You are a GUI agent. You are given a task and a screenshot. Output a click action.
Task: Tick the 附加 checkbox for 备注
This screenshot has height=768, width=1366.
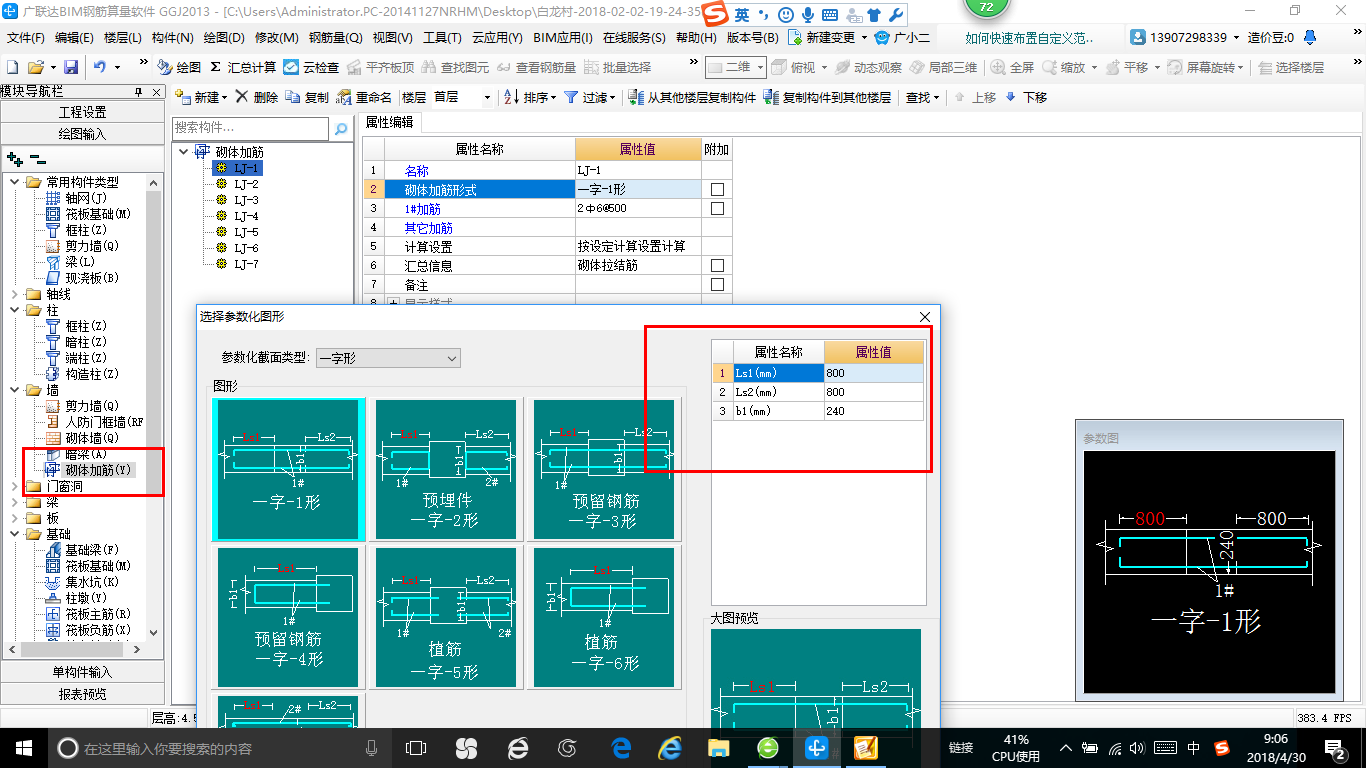point(717,284)
